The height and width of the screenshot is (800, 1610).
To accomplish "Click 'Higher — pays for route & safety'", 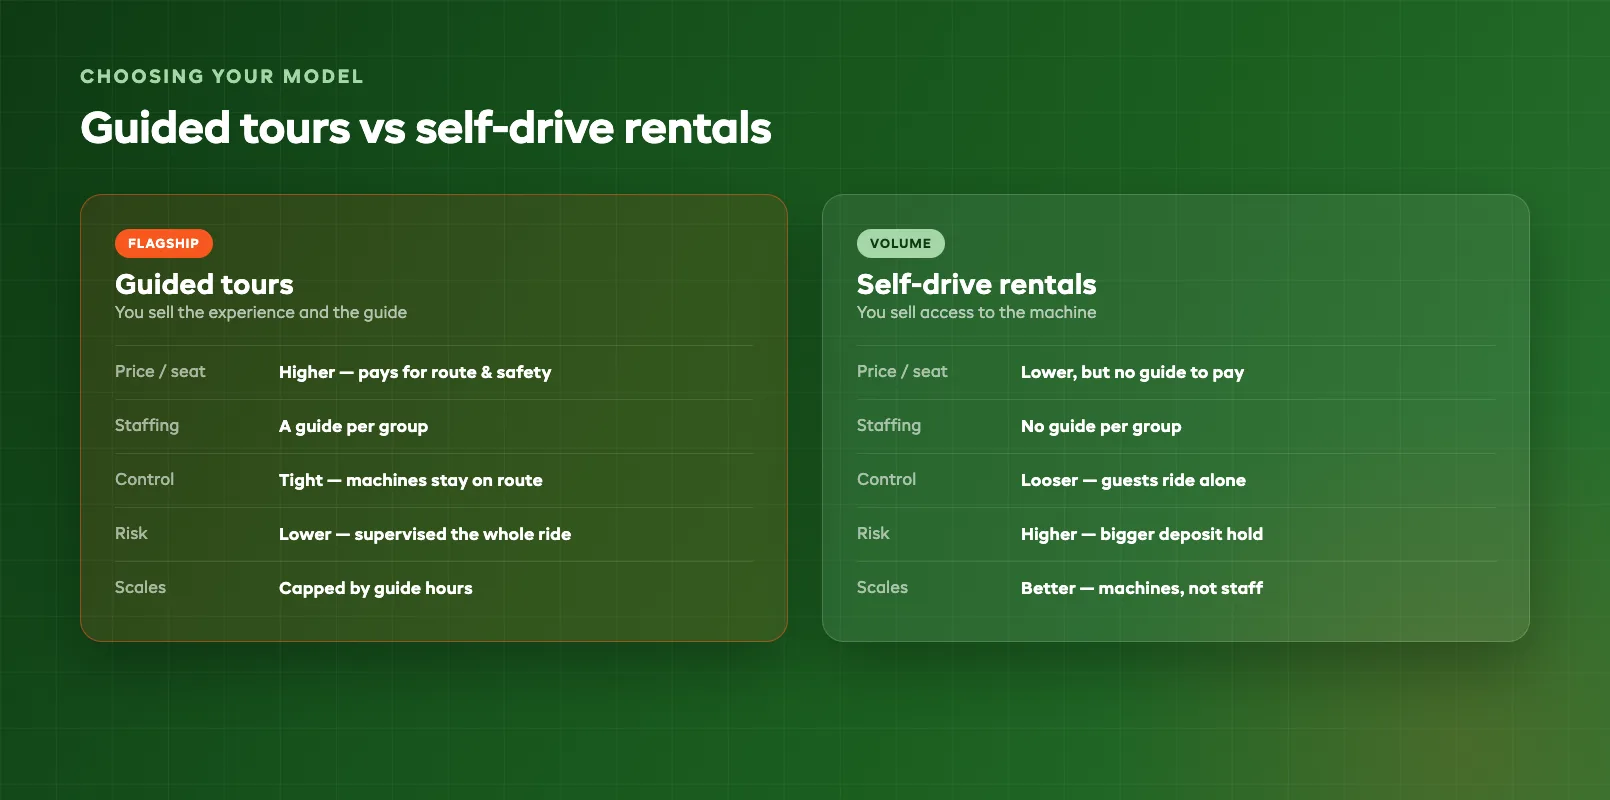I will point(415,372).
